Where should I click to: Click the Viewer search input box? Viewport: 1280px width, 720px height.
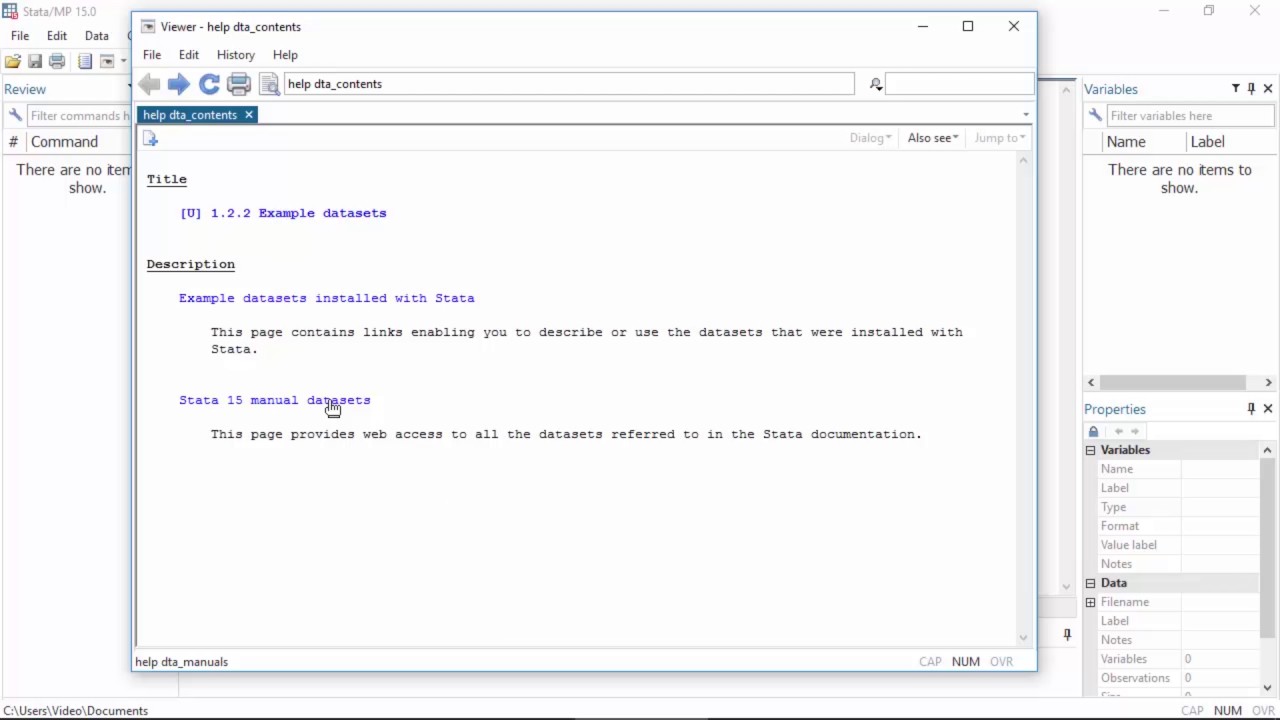[x=959, y=84]
